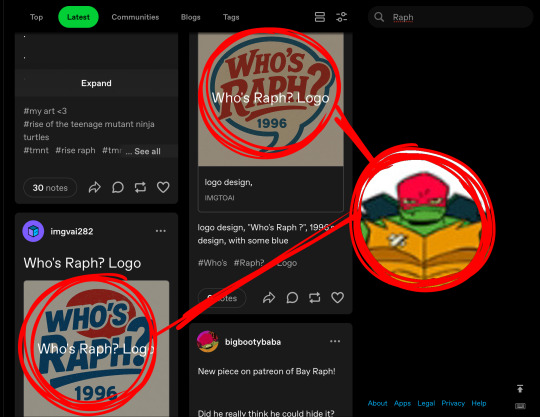Open the #my art <3 tag
Viewport: 540px width, 417px height.
[x=45, y=111]
